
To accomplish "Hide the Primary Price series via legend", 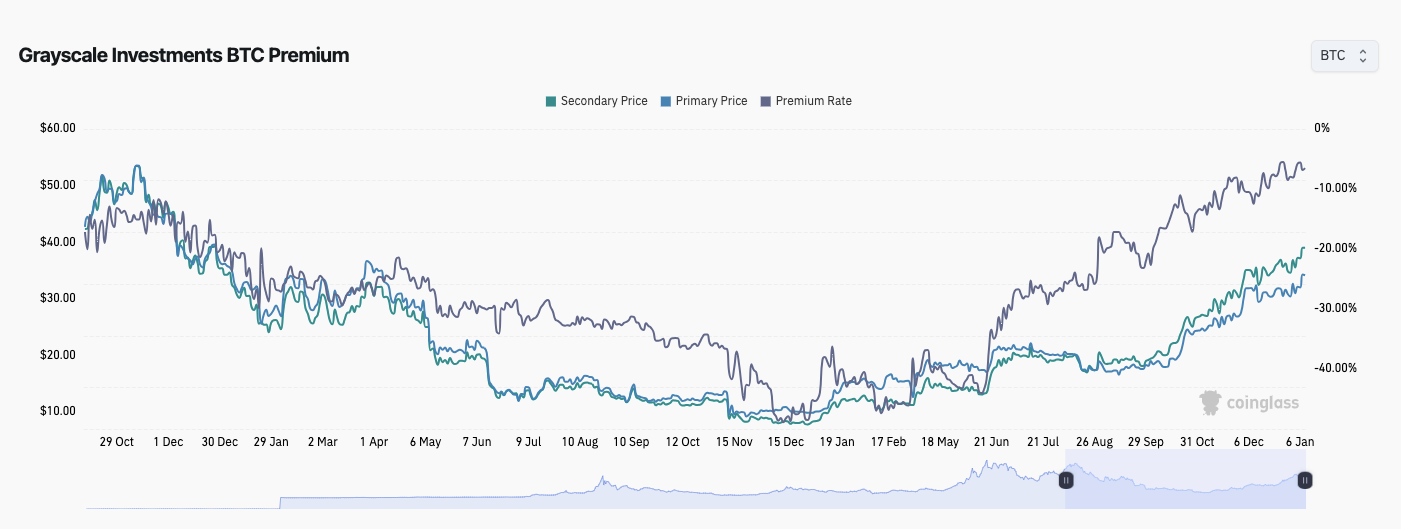I will pyautogui.click(x=711, y=101).
